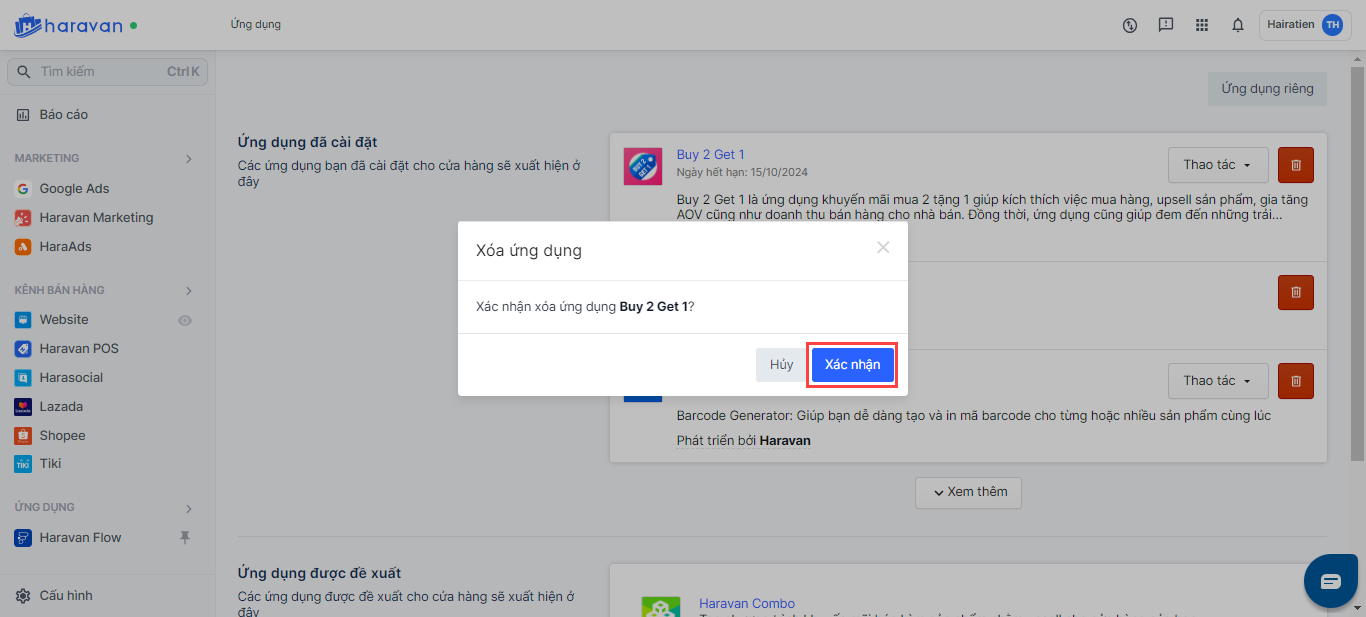Confirm deletion with Xác nhận

point(852,365)
